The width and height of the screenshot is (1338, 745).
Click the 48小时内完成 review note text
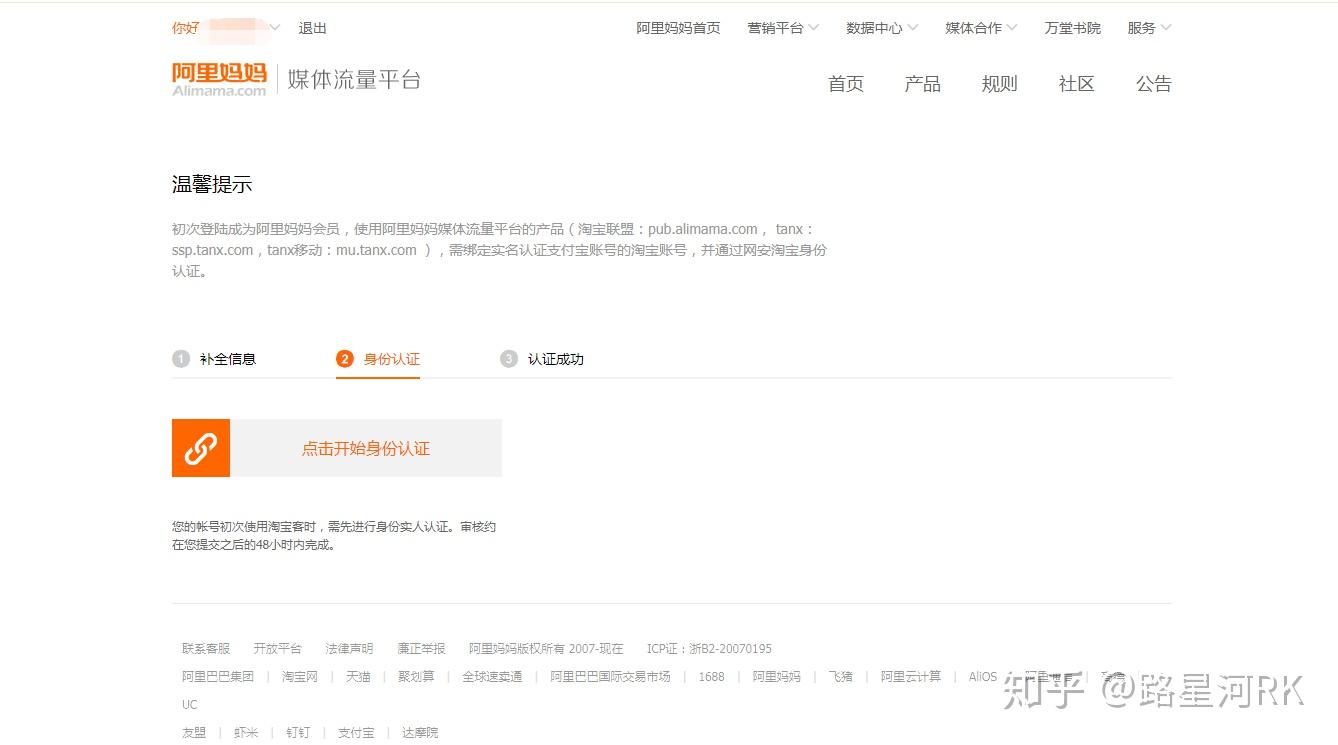(x=295, y=545)
